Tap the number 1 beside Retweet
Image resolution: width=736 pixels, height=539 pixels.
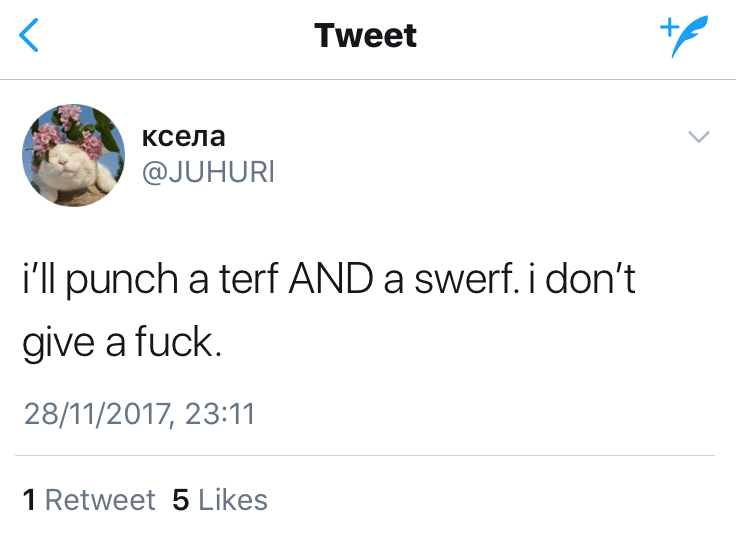[30, 499]
